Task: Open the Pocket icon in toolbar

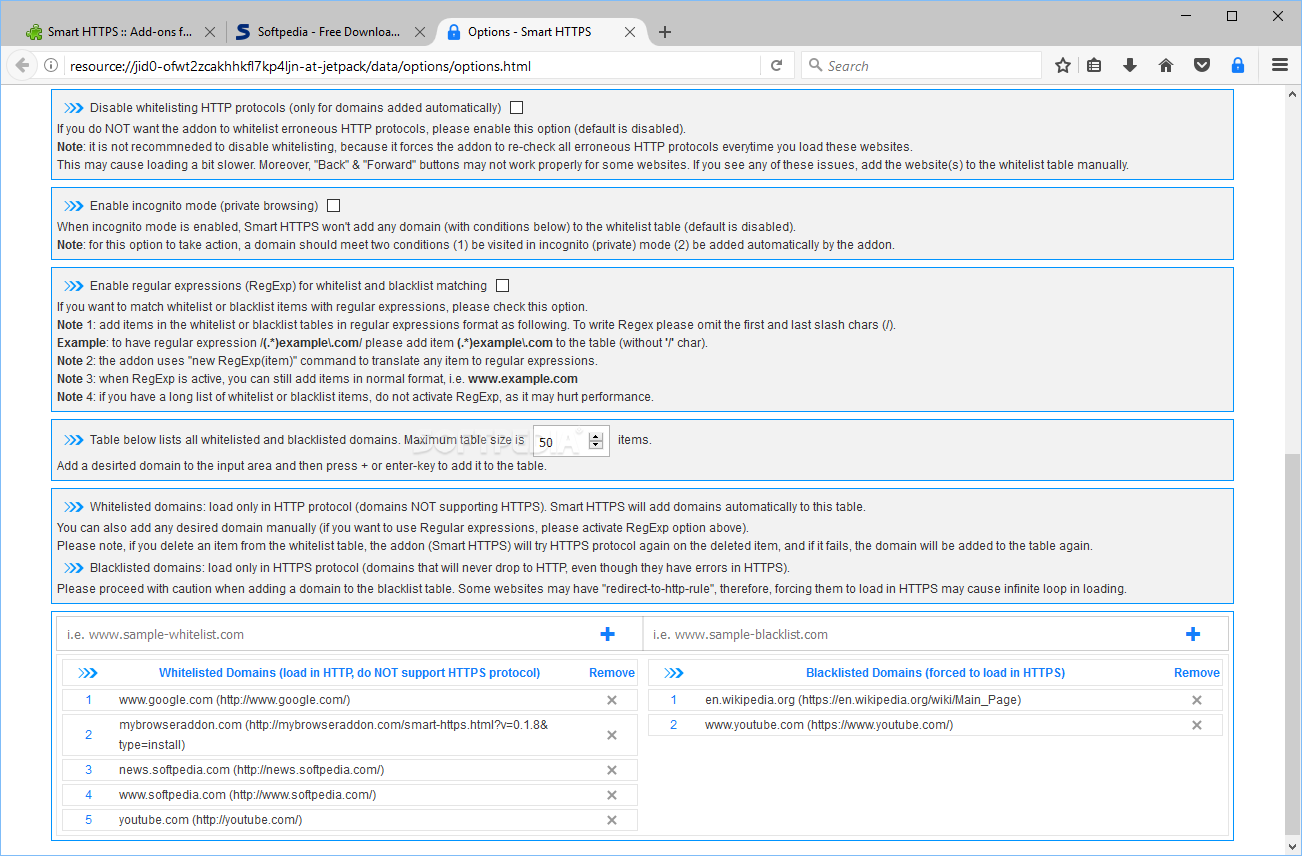Action: [x=1202, y=66]
